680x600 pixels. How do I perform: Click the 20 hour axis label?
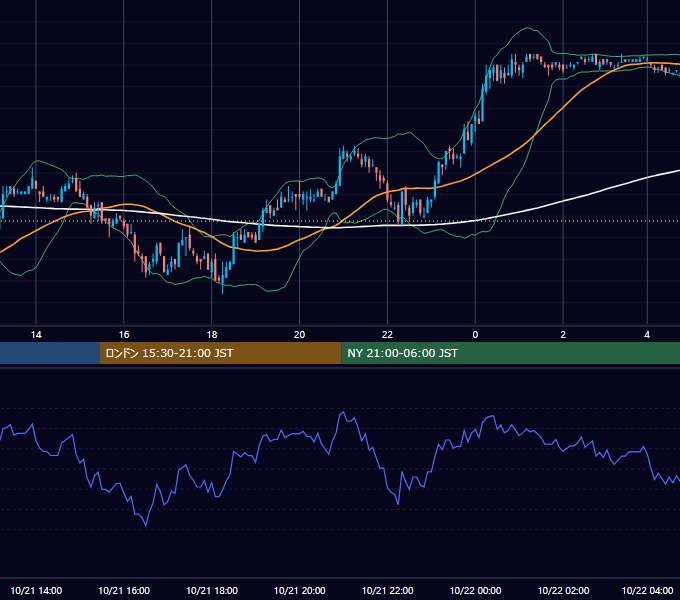click(299, 335)
